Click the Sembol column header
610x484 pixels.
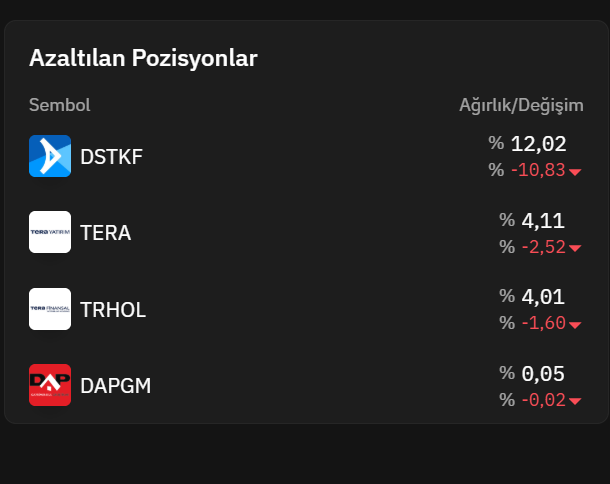[x=60, y=105]
